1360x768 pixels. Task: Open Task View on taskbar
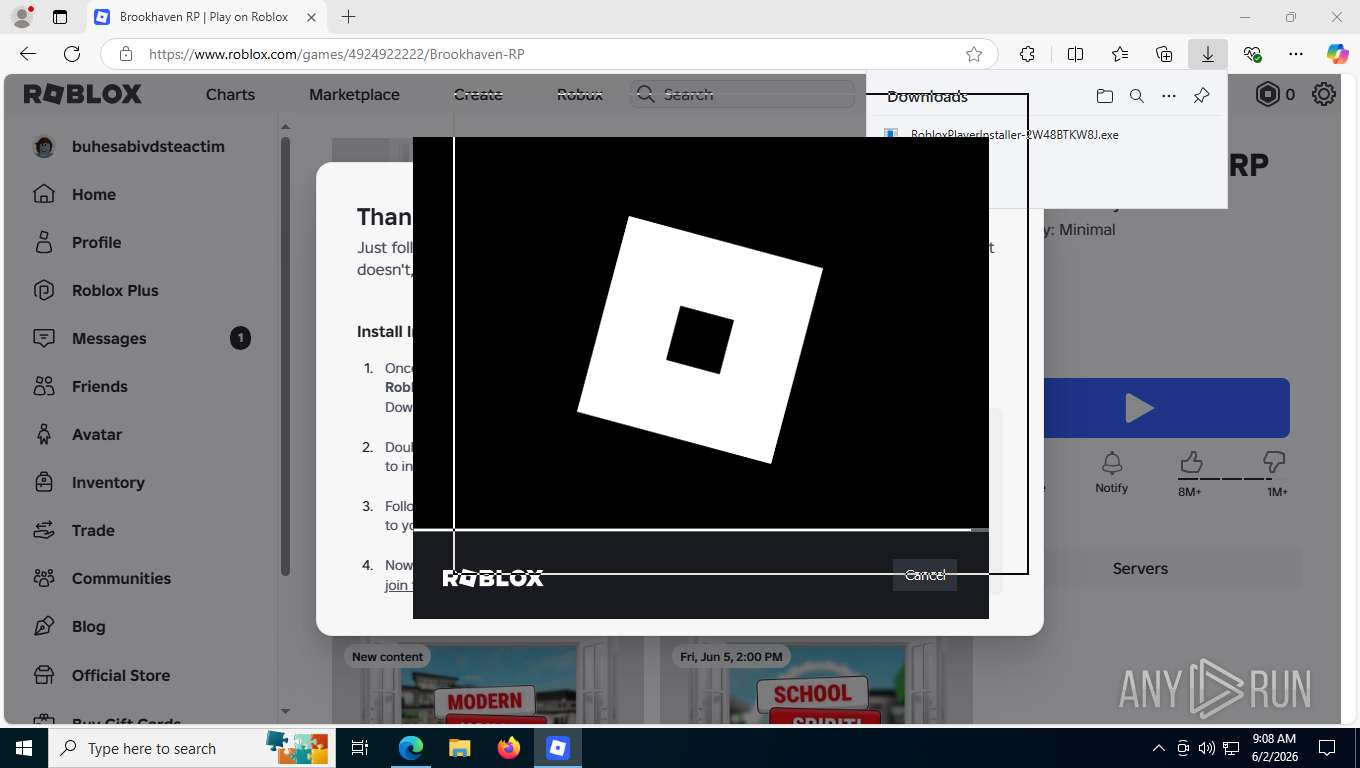tap(360, 748)
